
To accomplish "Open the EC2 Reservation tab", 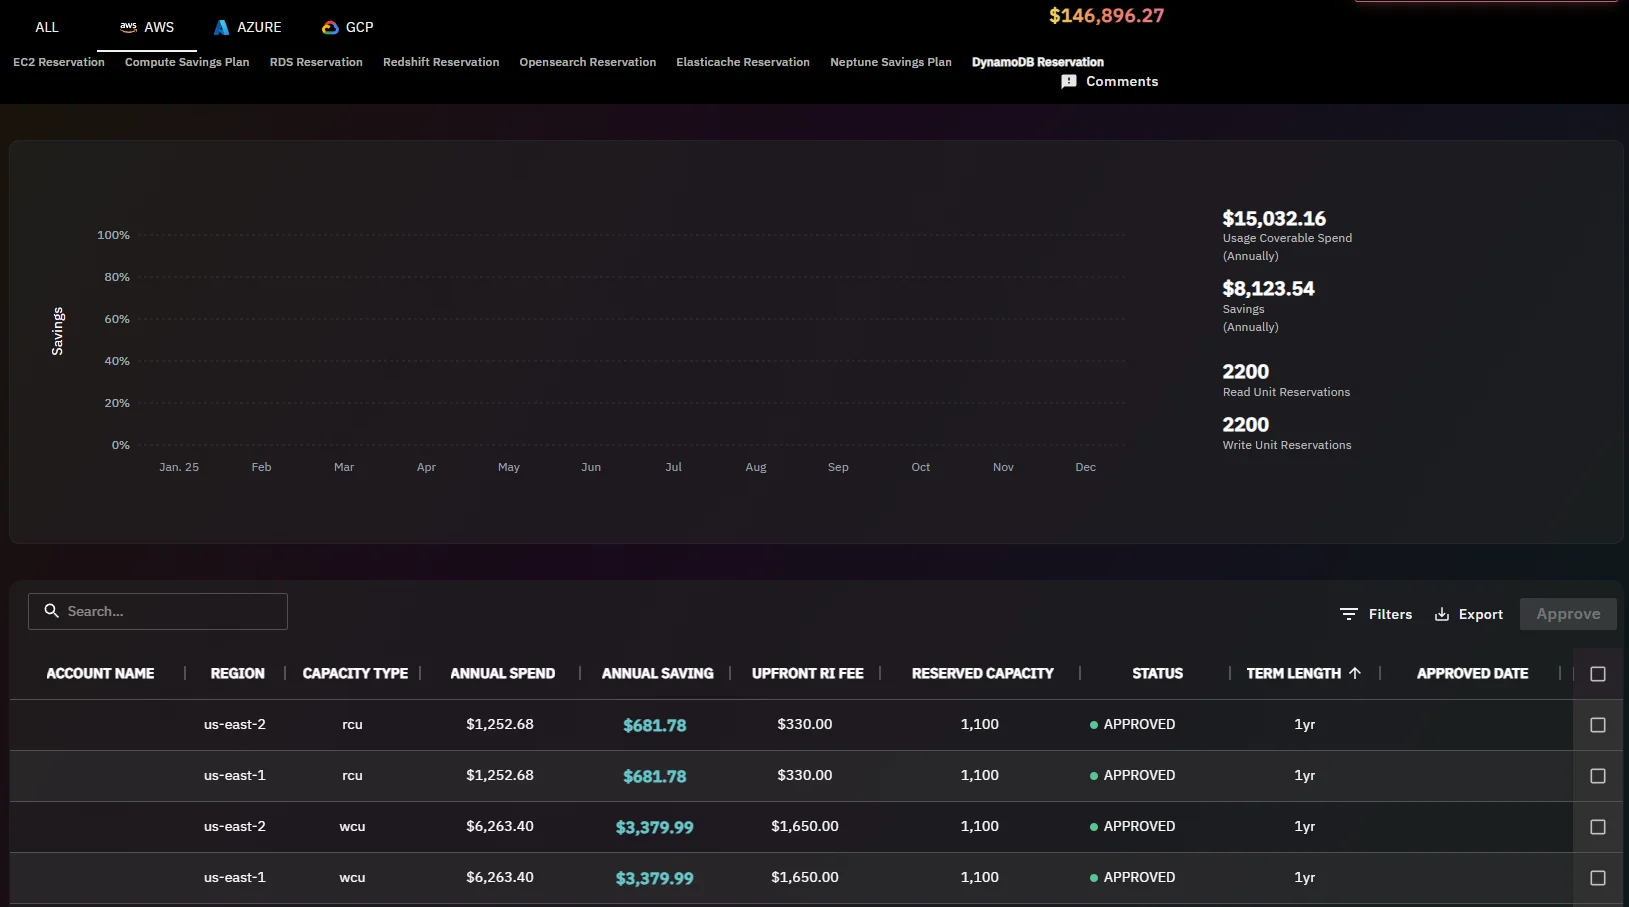I will (x=59, y=62).
